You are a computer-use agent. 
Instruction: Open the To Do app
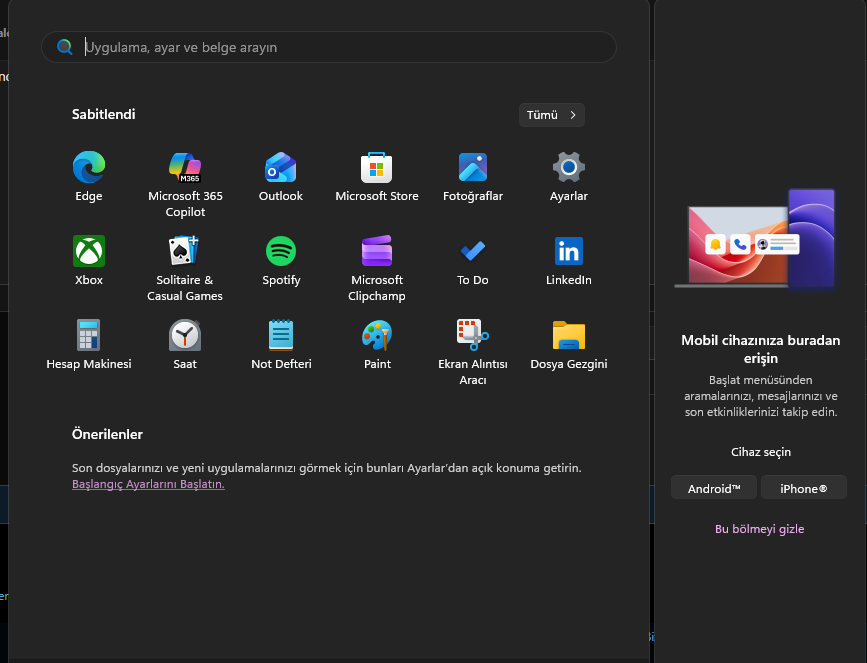(x=473, y=251)
